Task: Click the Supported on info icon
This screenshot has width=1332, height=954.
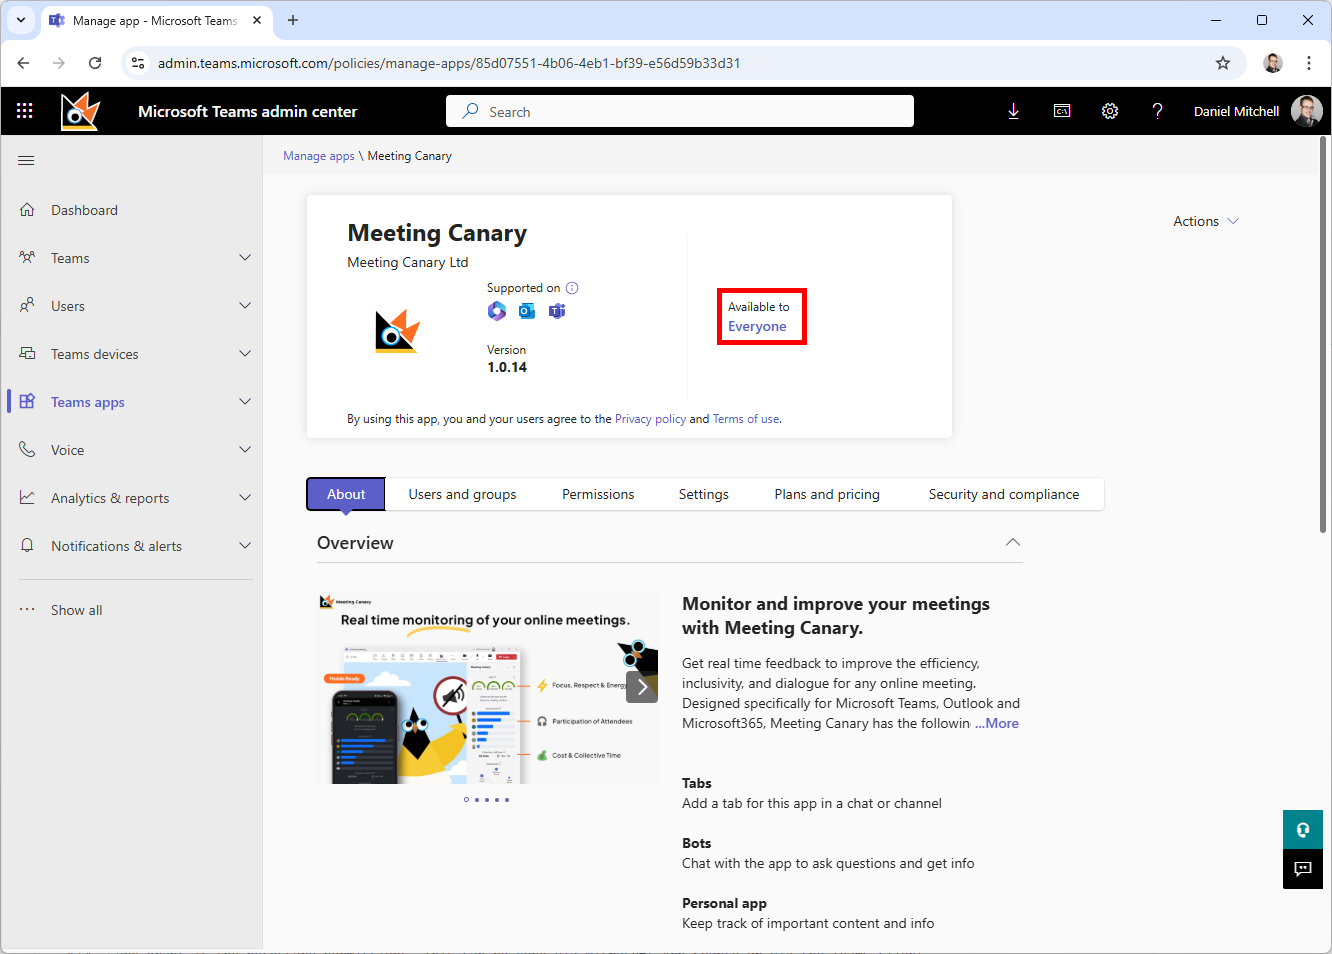Action: tap(572, 288)
